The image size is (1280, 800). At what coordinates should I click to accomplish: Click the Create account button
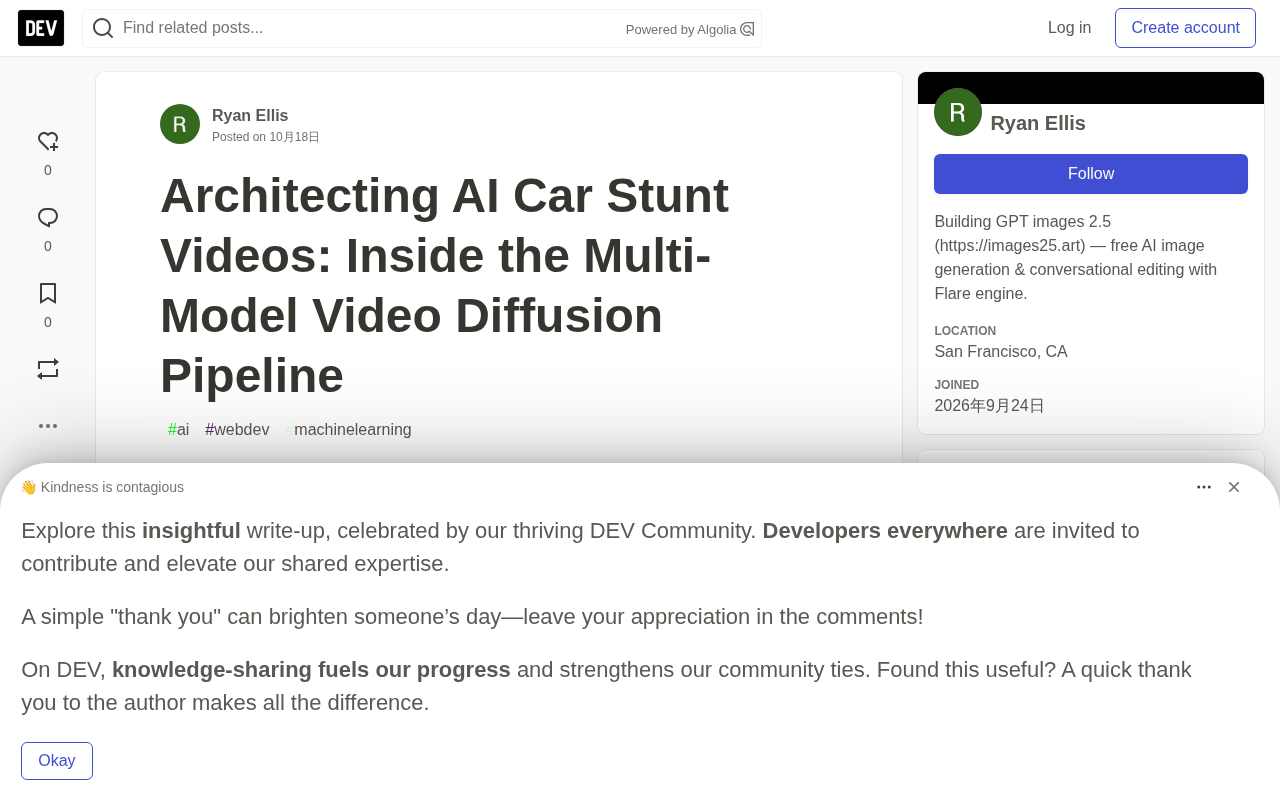point(1185,28)
